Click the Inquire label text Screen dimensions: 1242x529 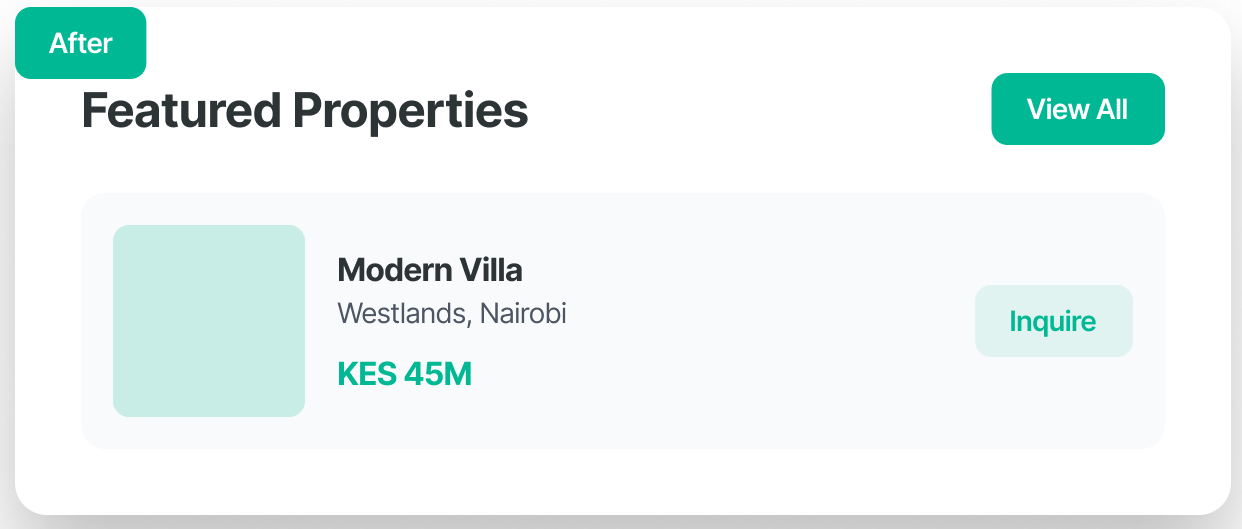[x=1053, y=321]
